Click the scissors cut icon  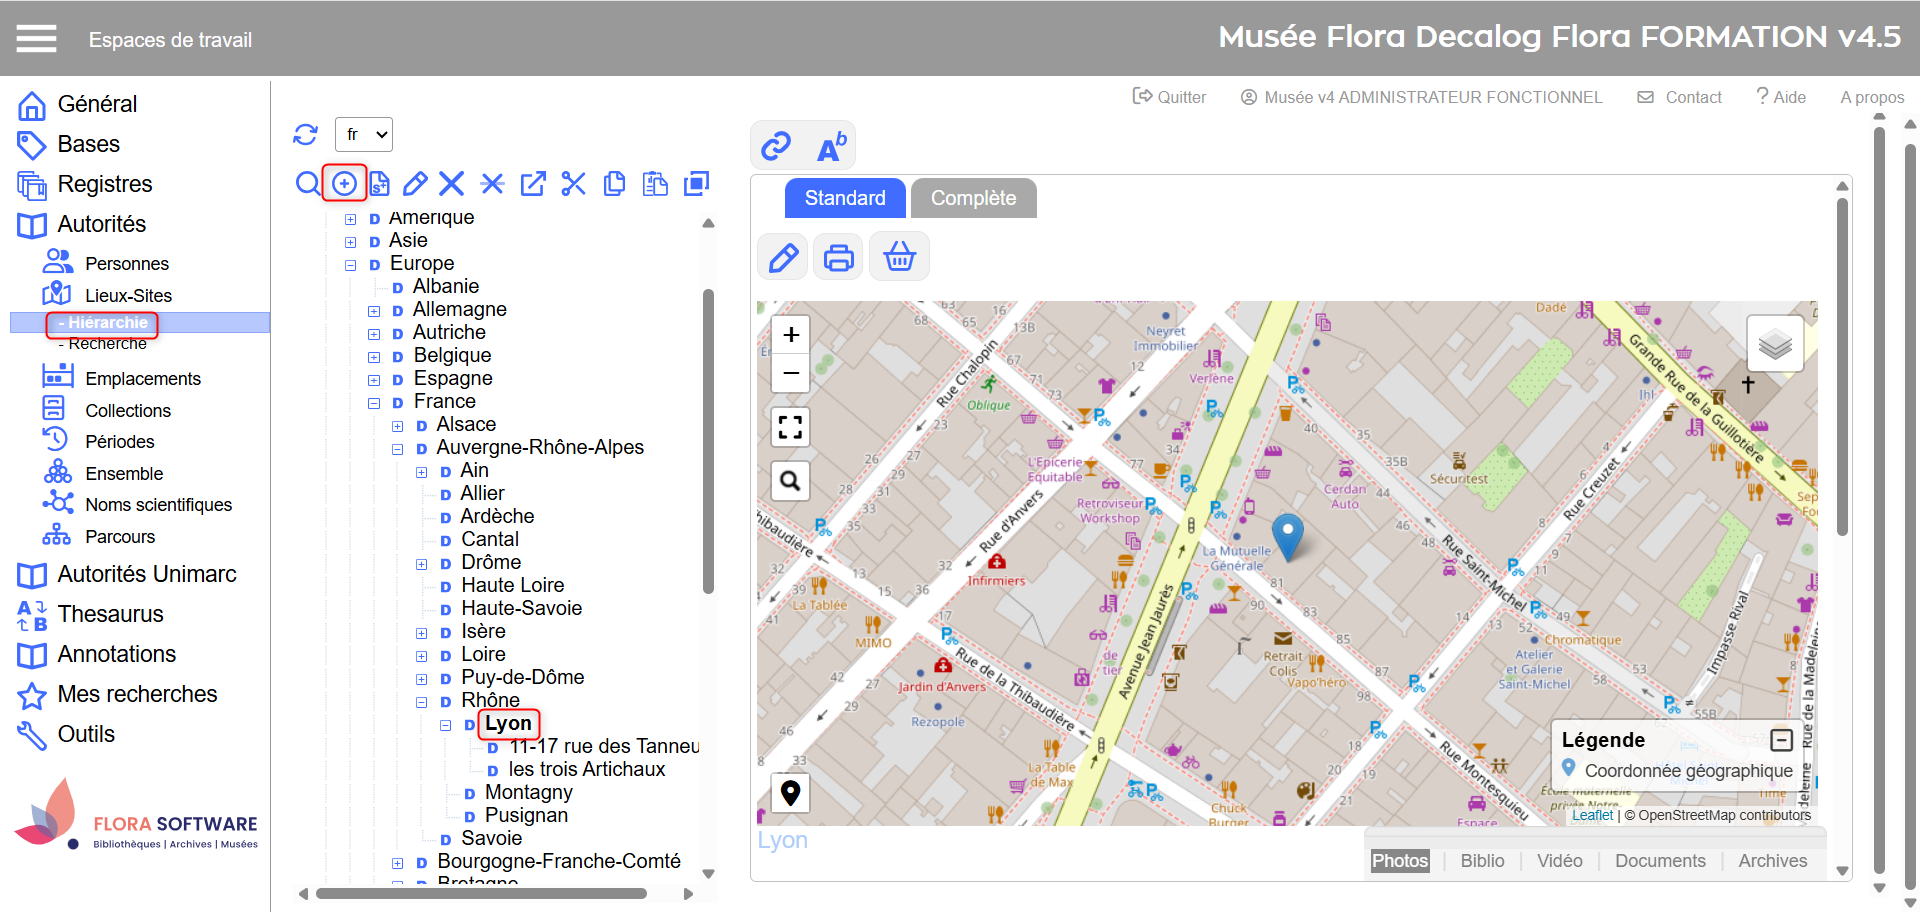click(x=573, y=184)
